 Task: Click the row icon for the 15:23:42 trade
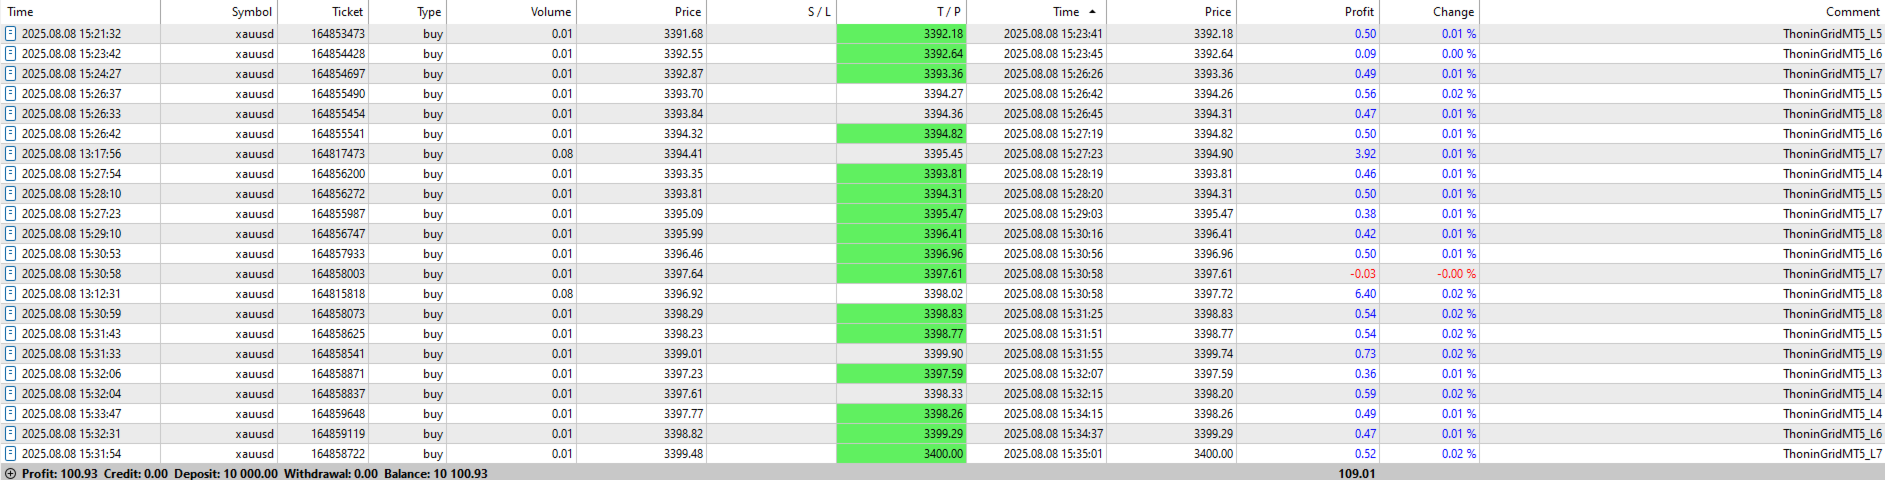(x=11, y=54)
